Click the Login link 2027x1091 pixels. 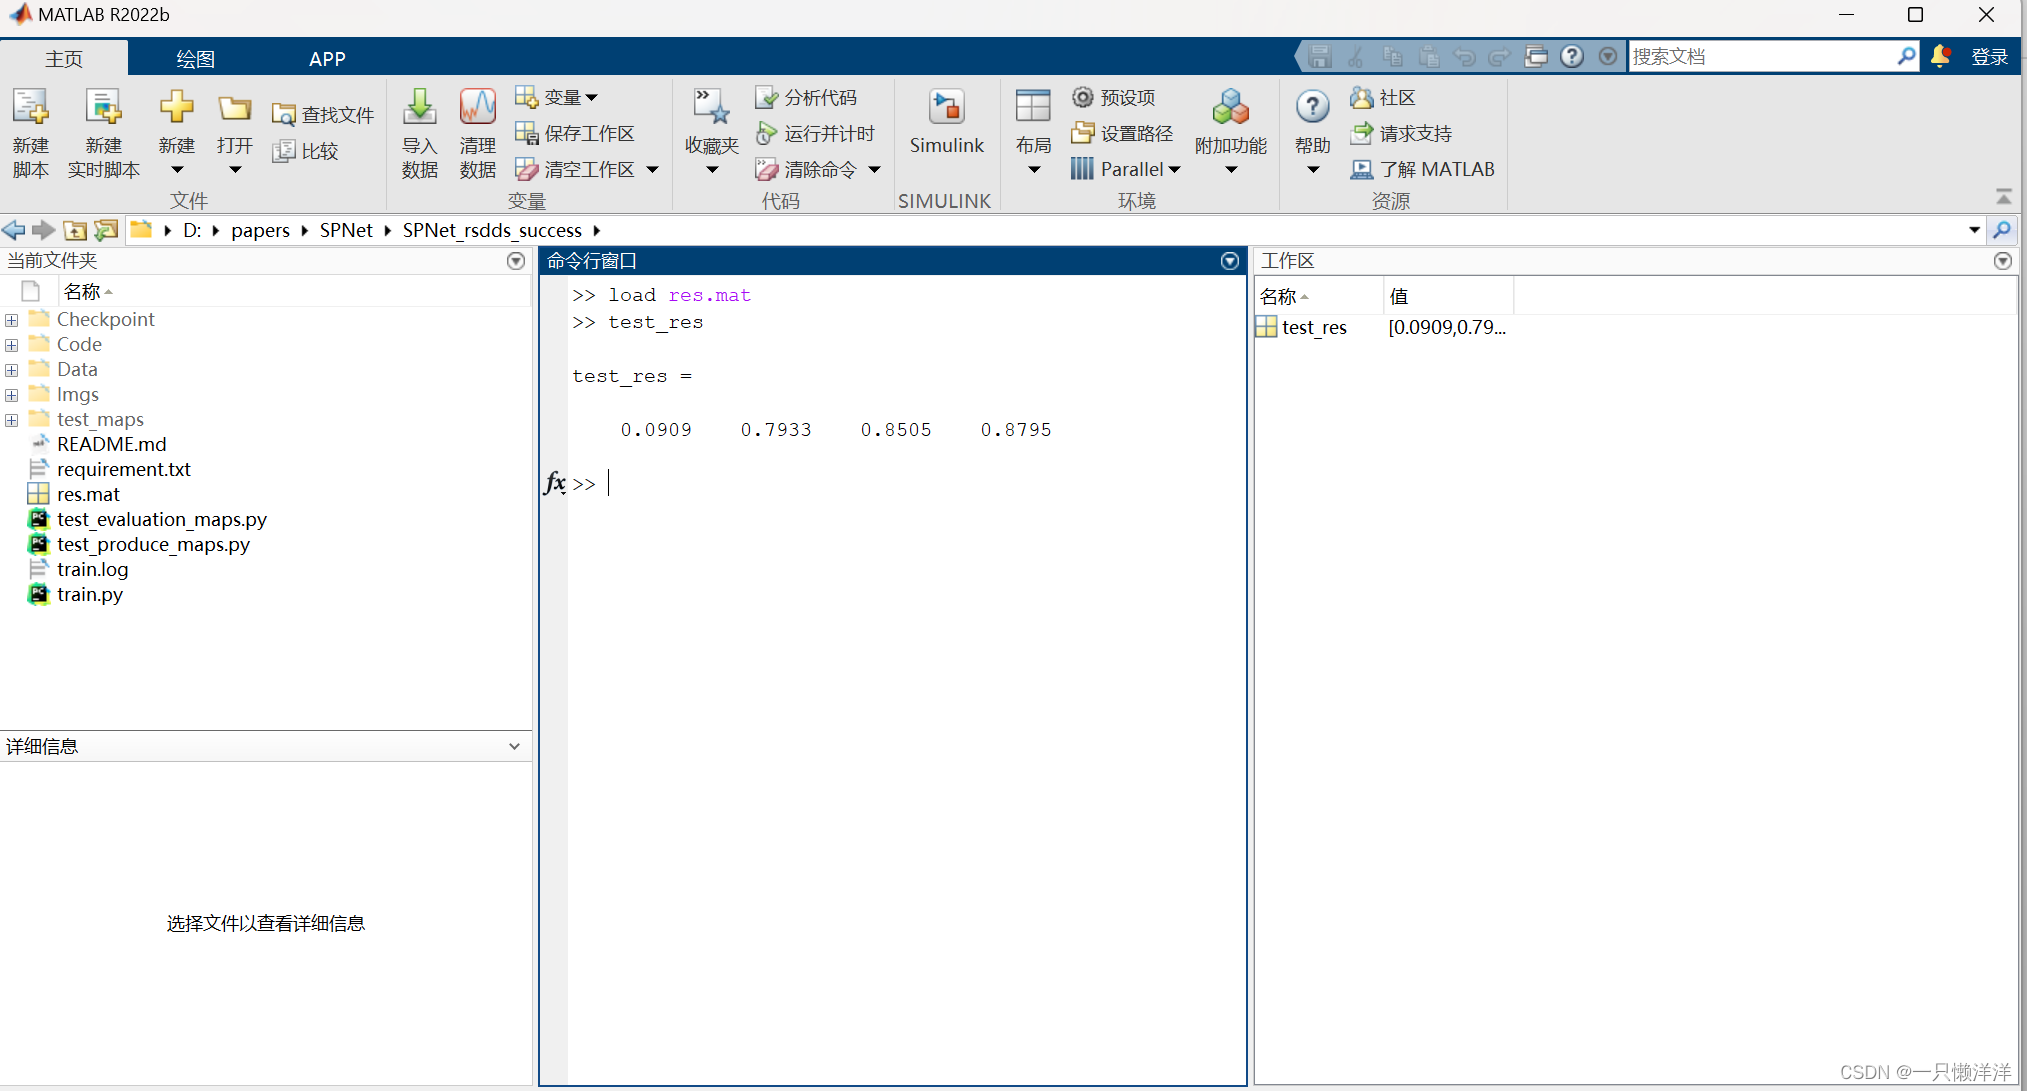(x=1989, y=57)
